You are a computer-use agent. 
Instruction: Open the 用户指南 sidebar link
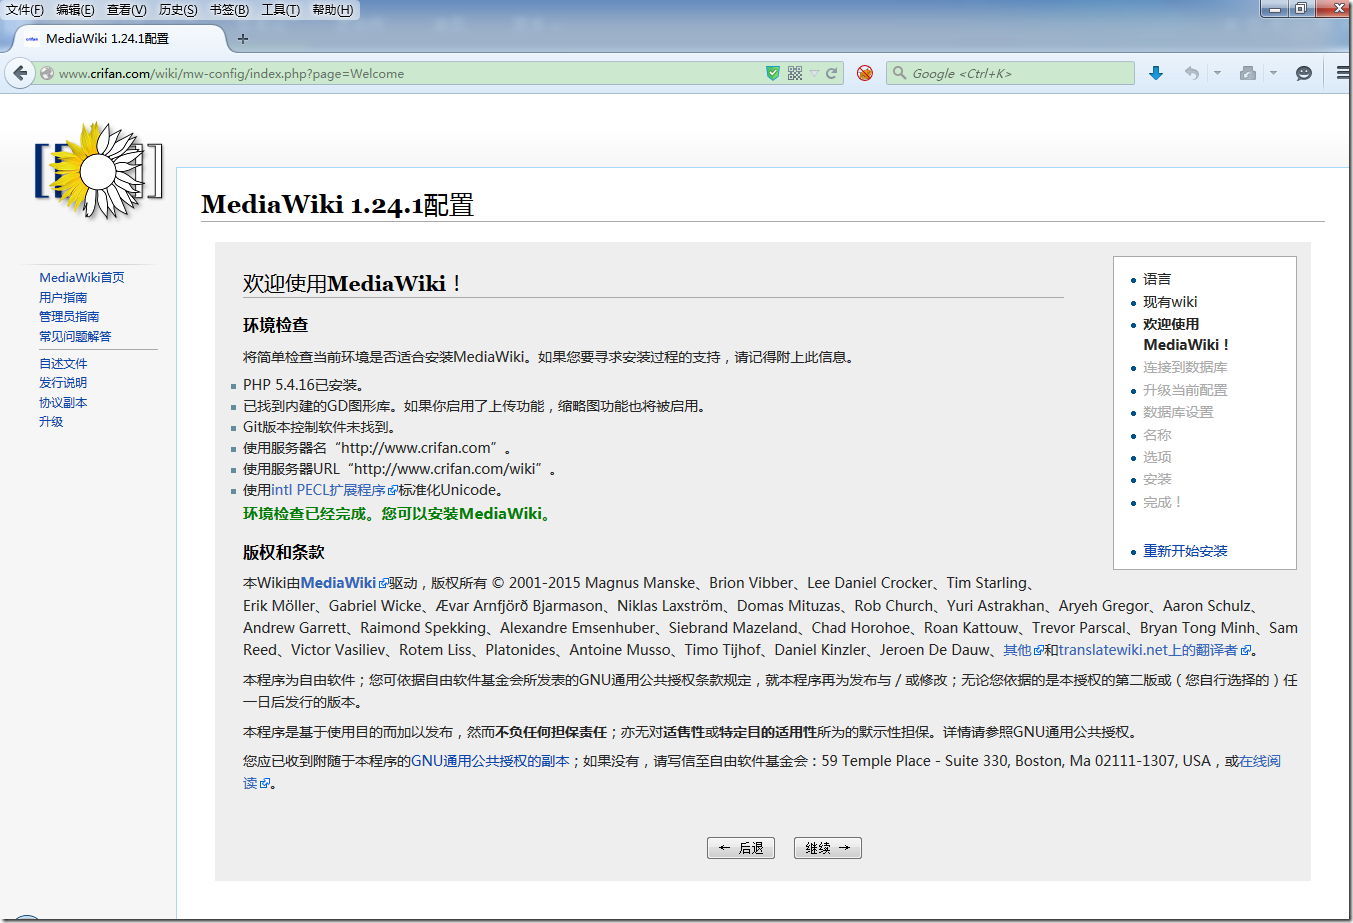[x=63, y=297]
